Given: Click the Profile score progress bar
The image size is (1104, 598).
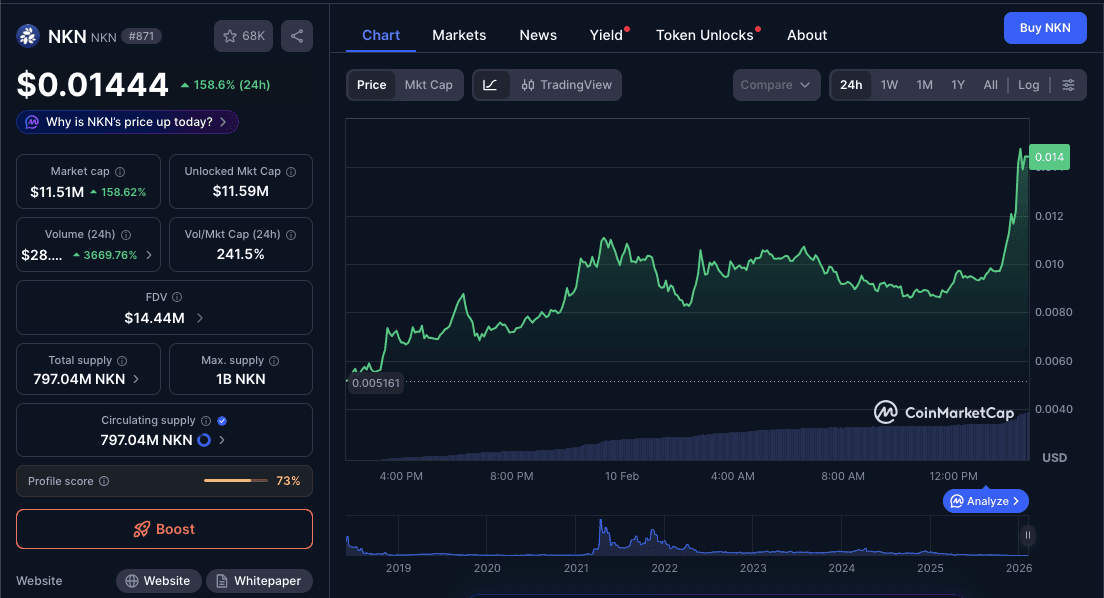Looking at the screenshot, I should 235,481.
